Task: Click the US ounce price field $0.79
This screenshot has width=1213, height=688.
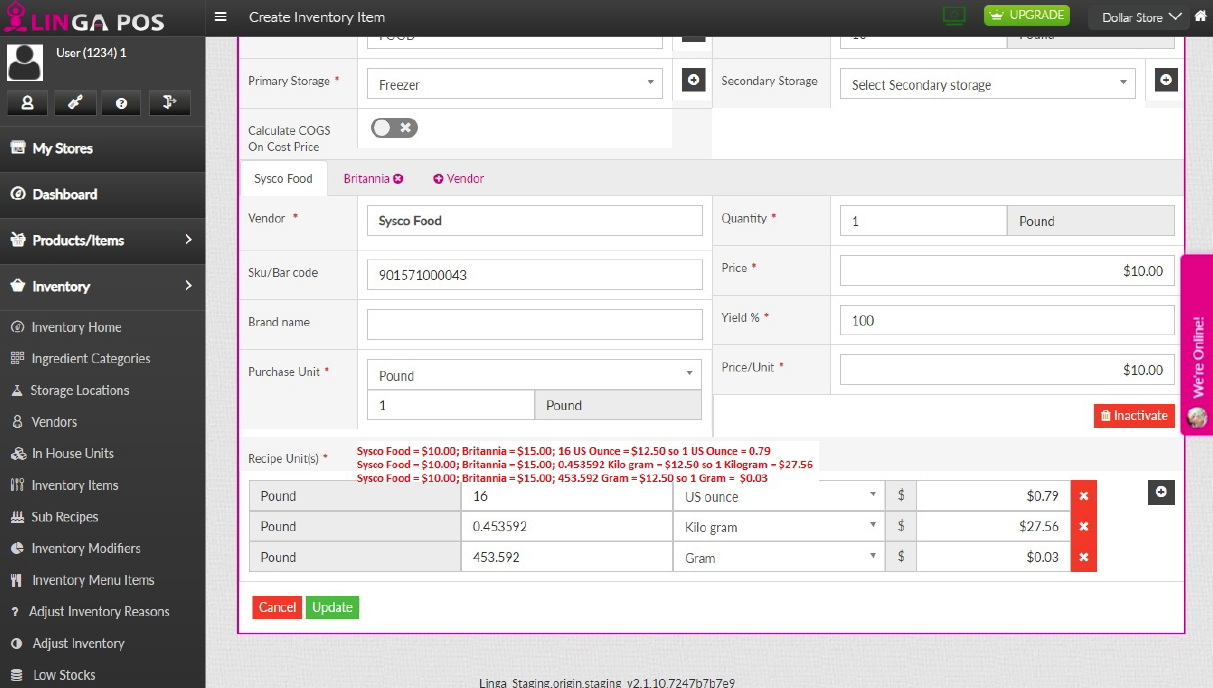Action: pyautogui.click(x=993, y=496)
